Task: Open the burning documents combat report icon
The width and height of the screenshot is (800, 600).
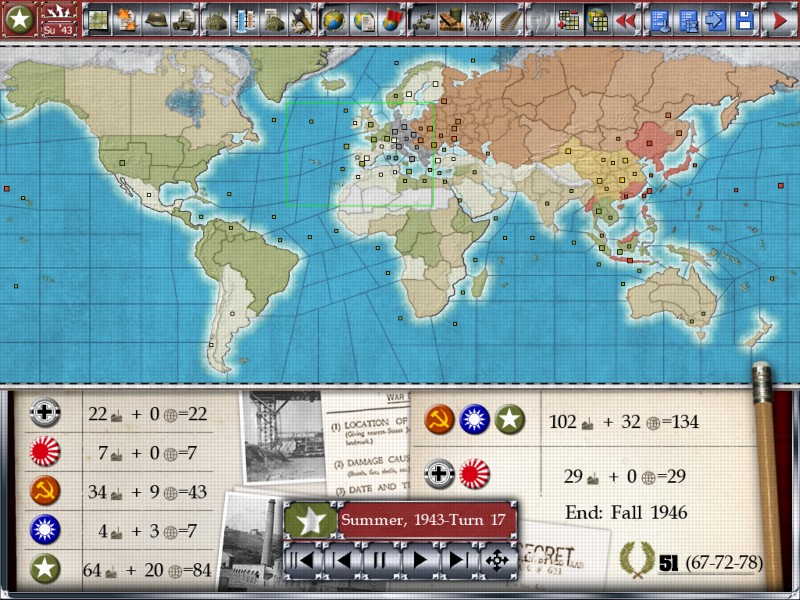Action: coord(127,20)
